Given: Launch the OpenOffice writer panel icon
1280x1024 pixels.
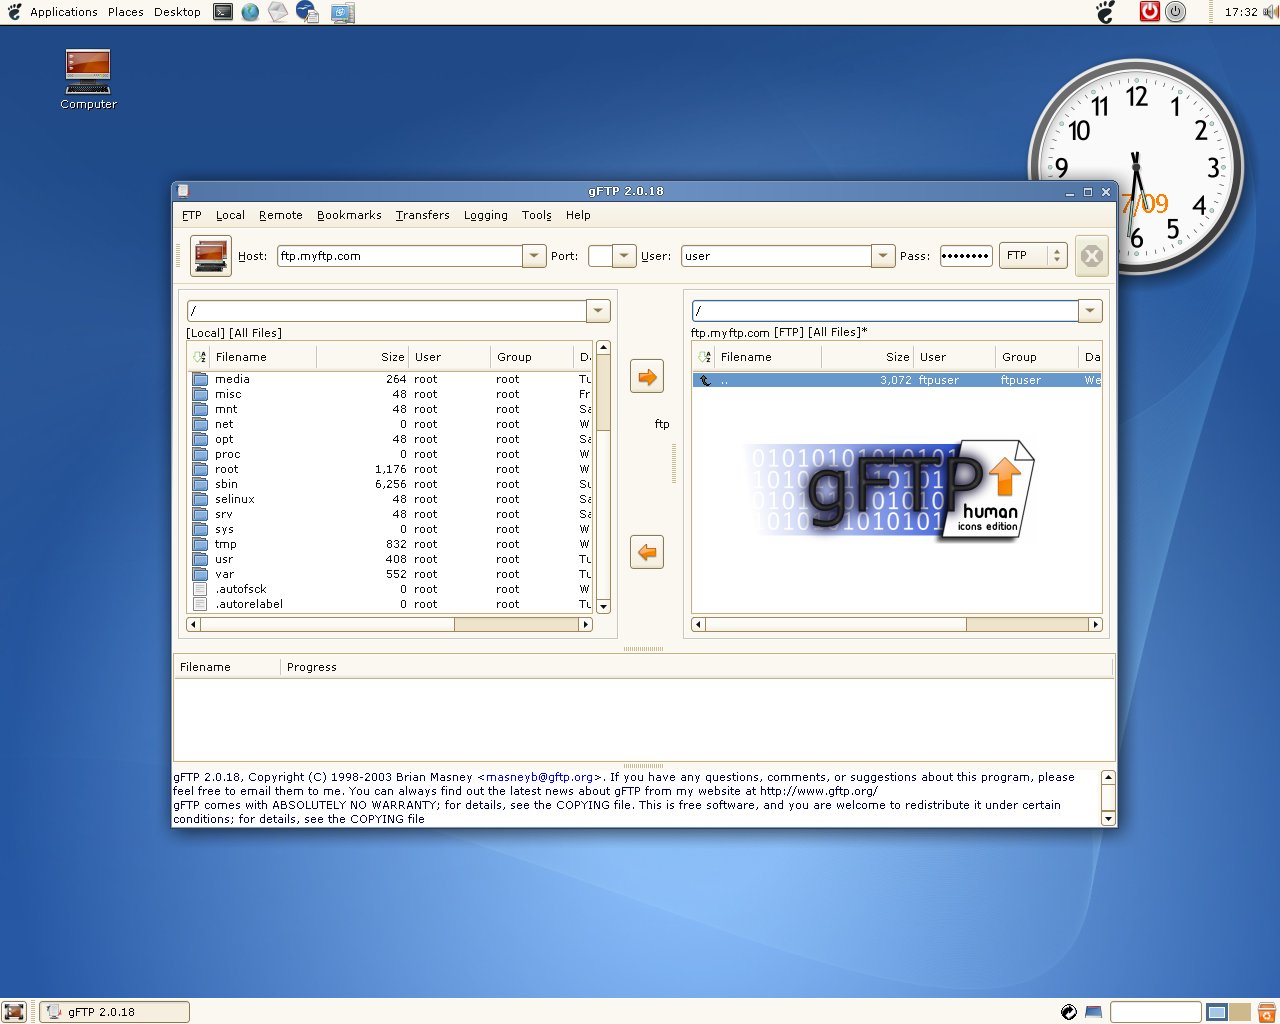Looking at the screenshot, I should 307,12.
